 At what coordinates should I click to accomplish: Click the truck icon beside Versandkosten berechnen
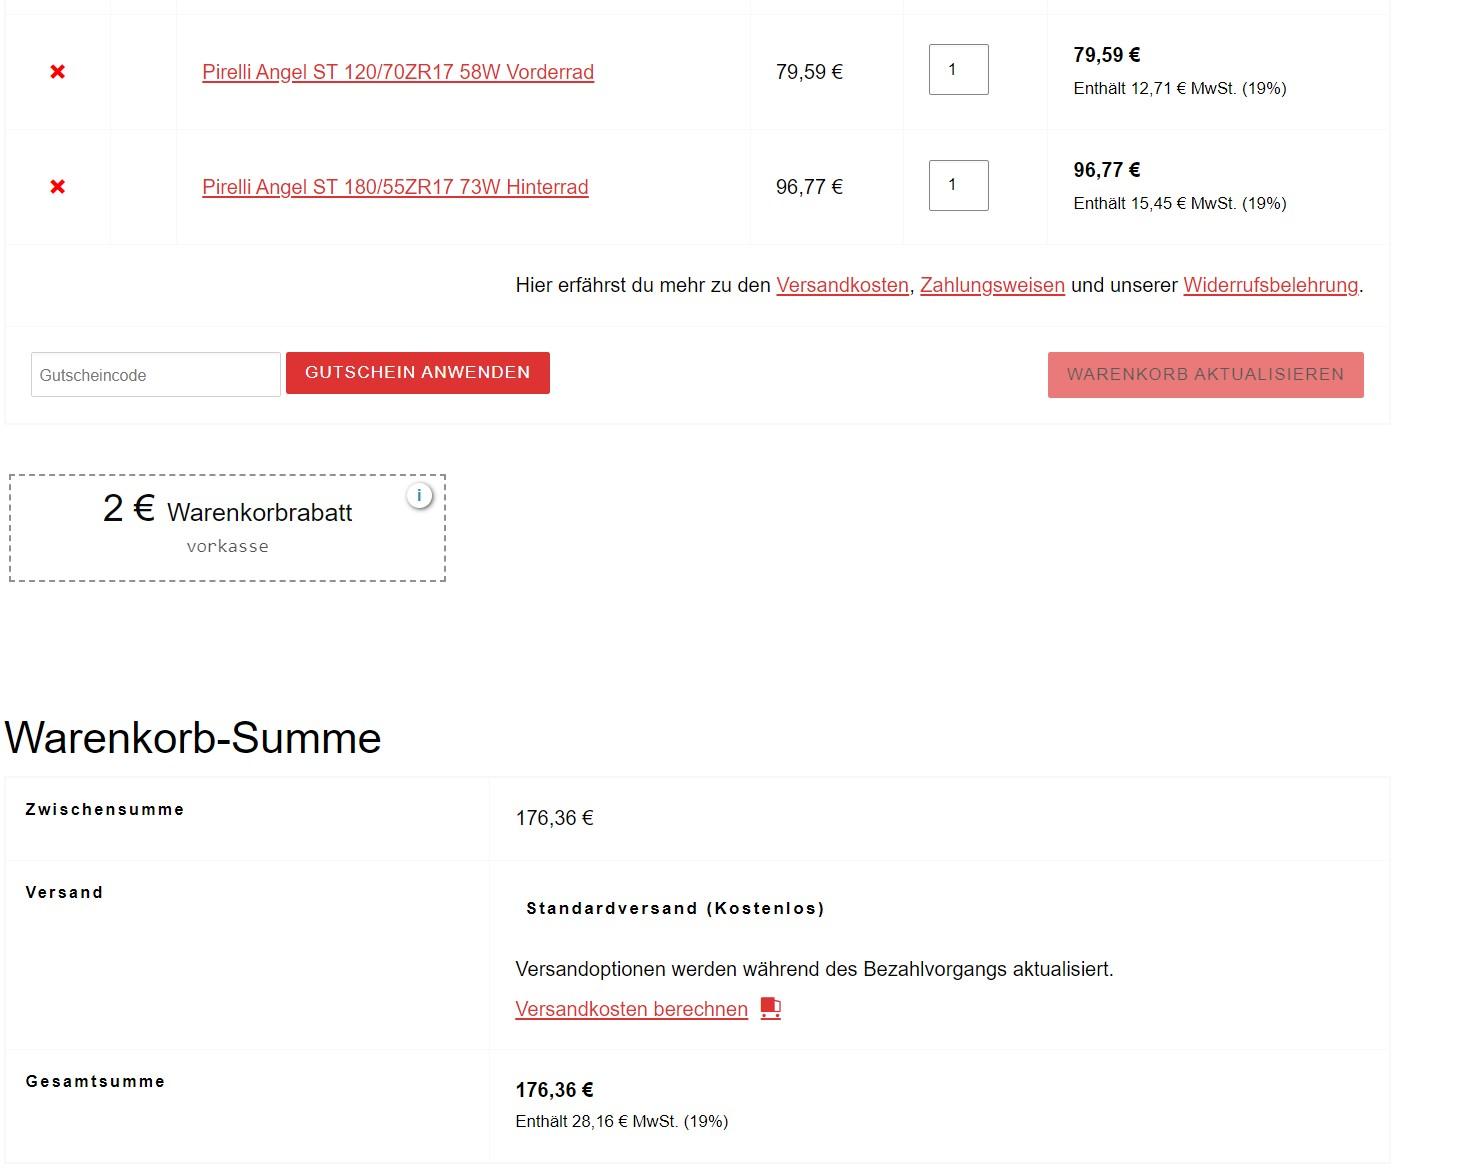point(770,1008)
